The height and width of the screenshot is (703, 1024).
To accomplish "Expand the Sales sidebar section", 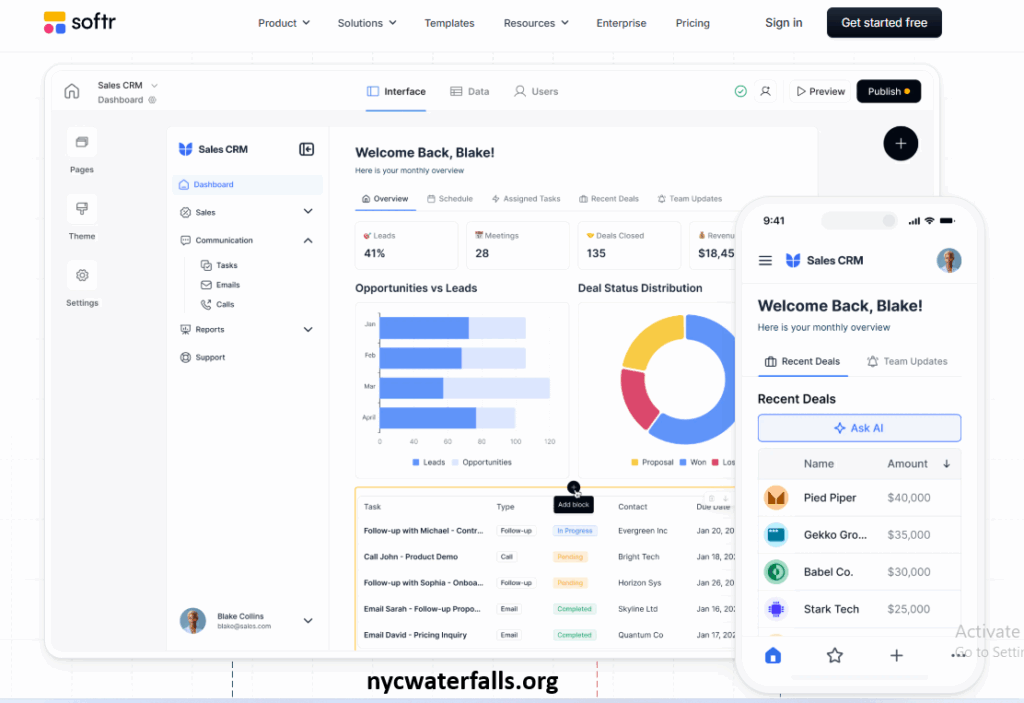I will [x=307, y=212].
